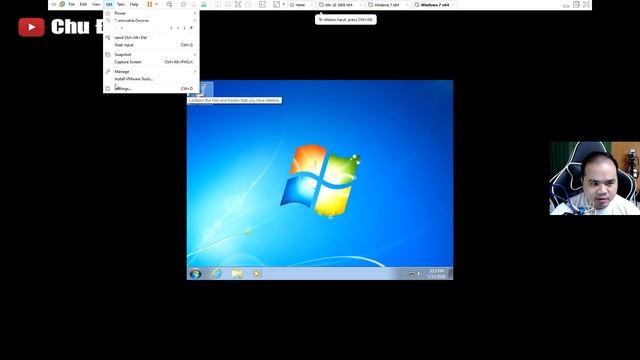Viewport: 640px width, 360px height.
Task: Expand the Power submenu
Action: [151, 13]
